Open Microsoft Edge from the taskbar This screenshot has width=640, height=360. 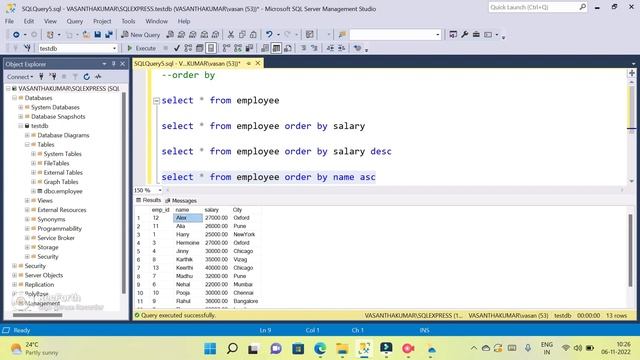pos(320,348)
